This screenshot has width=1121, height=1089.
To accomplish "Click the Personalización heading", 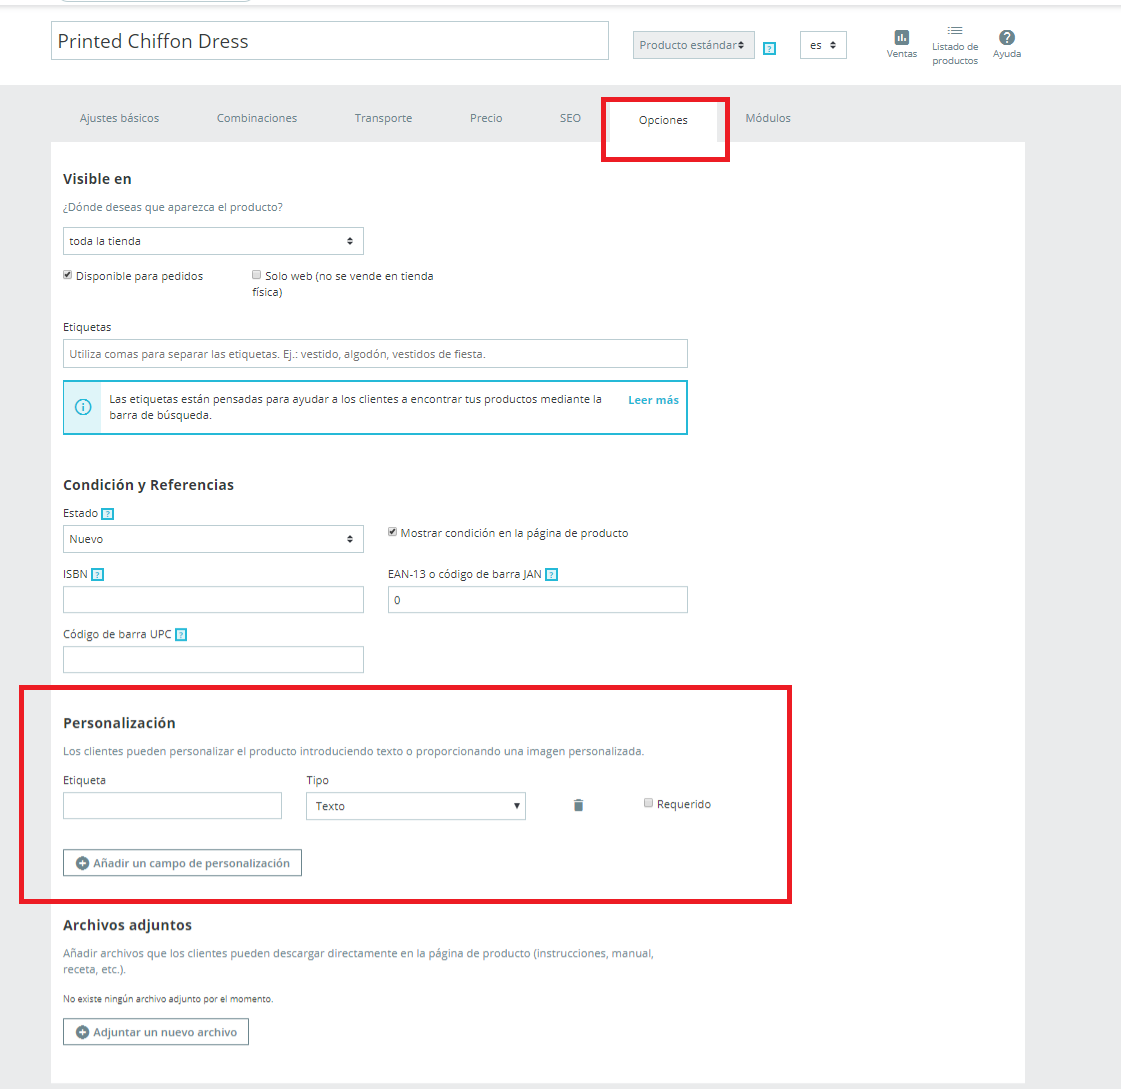I will 119,723.
